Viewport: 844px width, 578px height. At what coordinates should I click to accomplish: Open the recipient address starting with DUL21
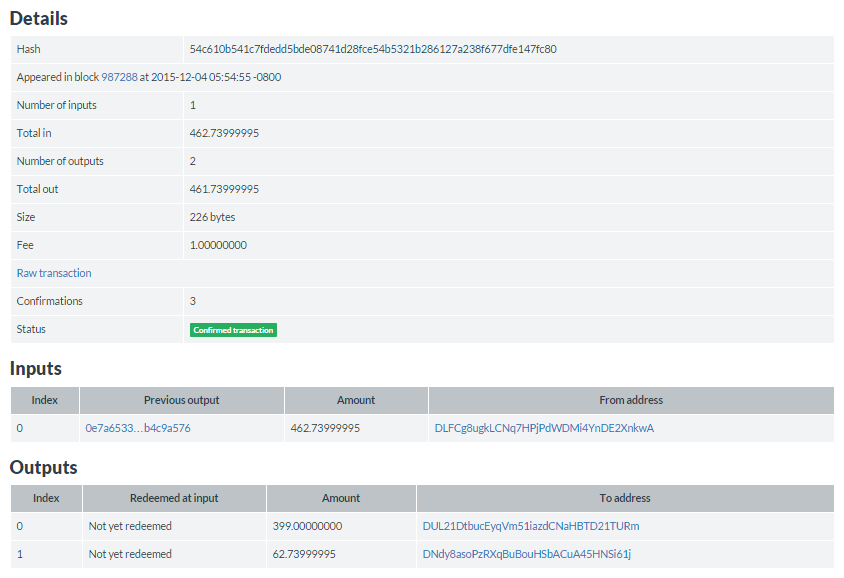coord(530,526)
